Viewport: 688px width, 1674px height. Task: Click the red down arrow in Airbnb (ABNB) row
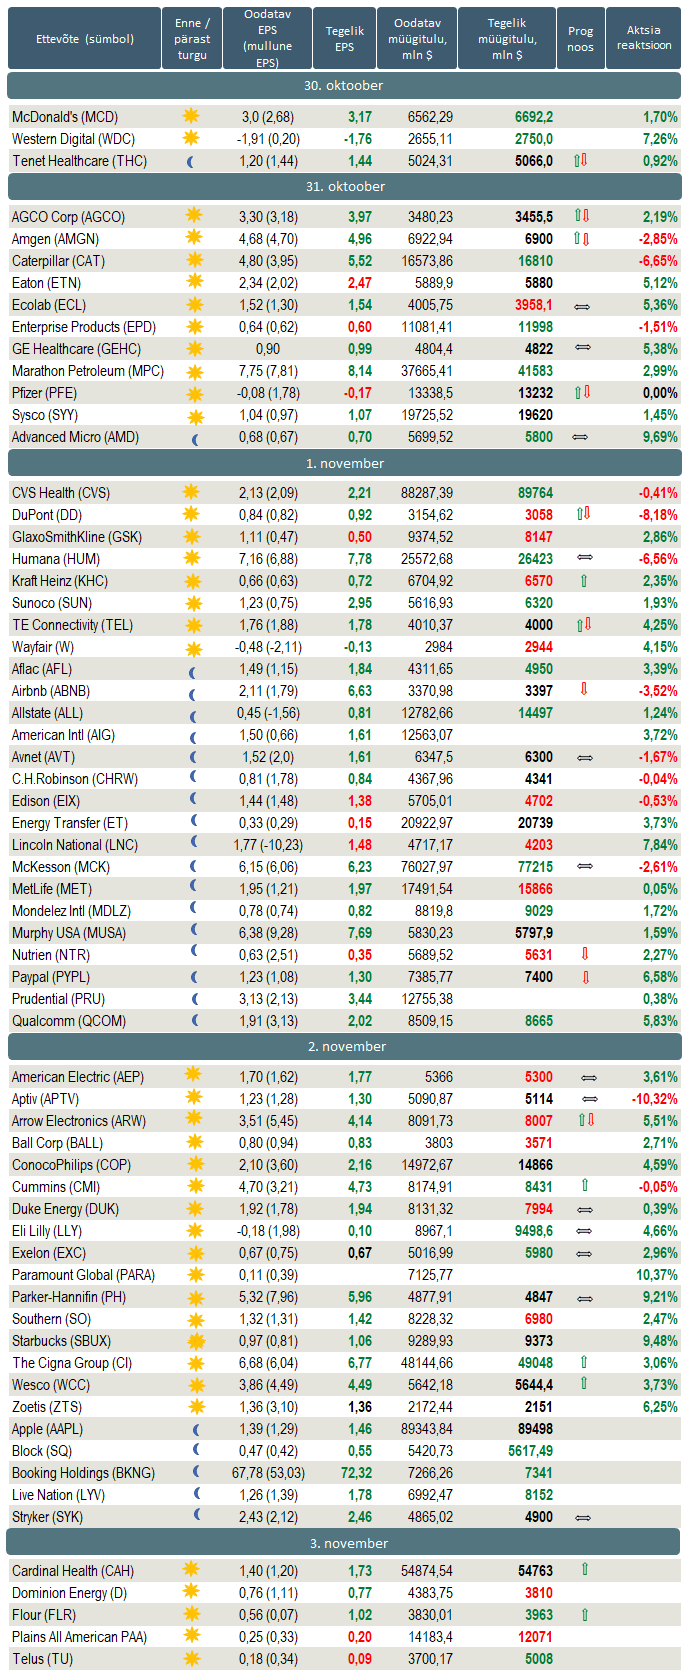click(x=584, y=690)
